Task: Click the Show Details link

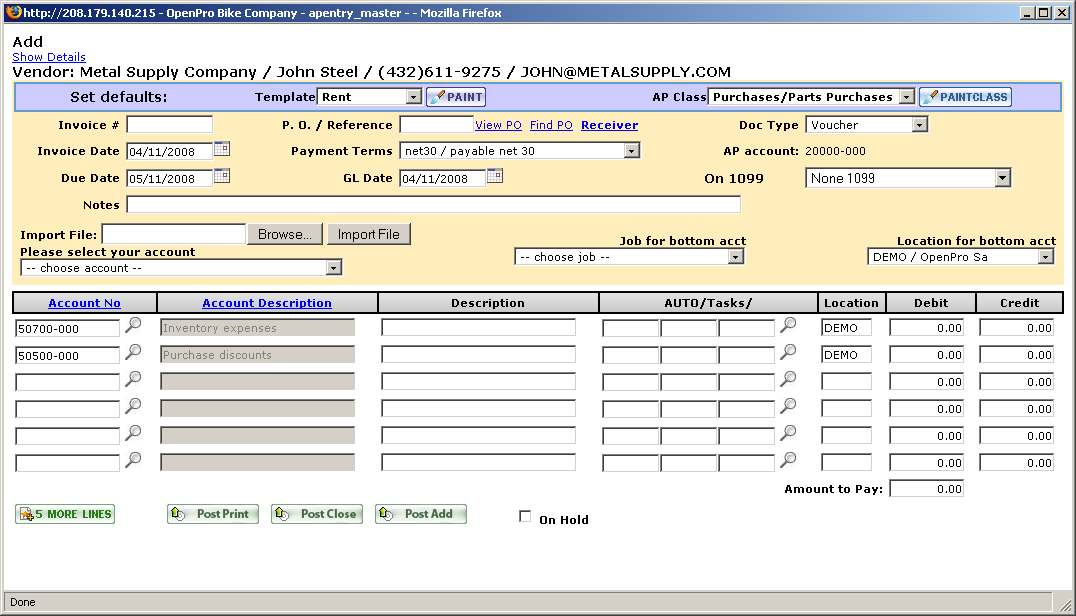Action: (x=49, y=57)
